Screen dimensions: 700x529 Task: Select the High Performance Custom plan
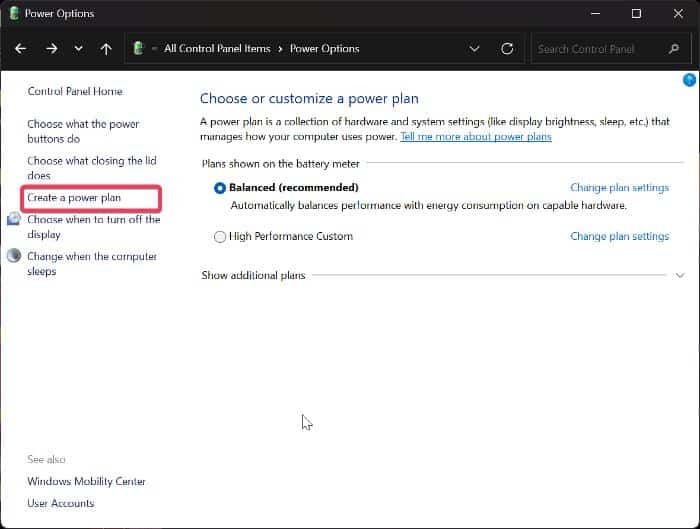[x=220, y=237]
